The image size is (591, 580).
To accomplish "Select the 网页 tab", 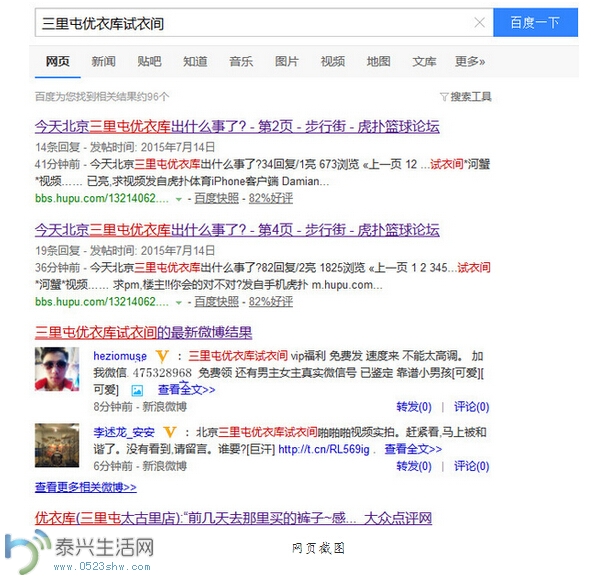I will 58,61.
